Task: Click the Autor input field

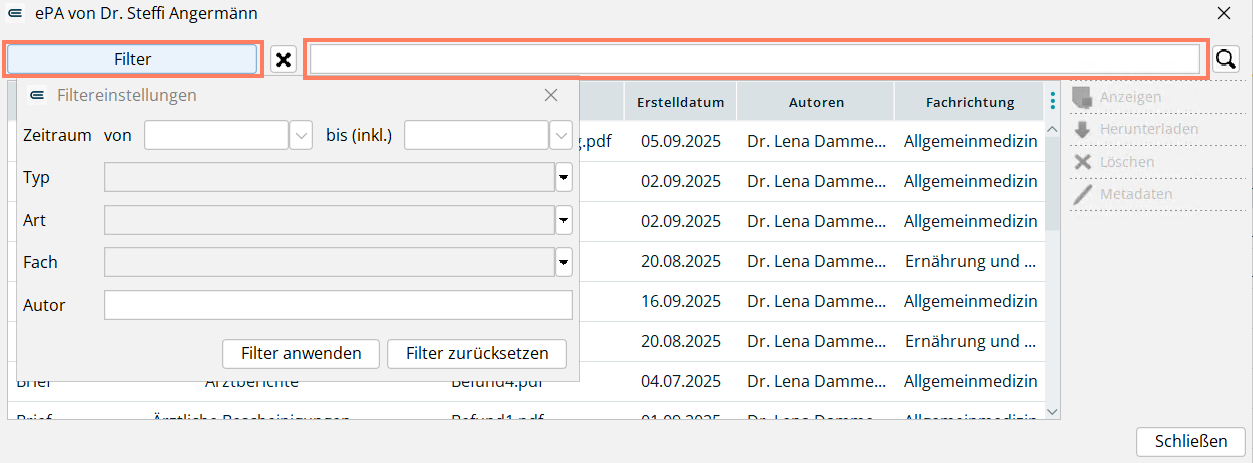Action: (338, 305)
